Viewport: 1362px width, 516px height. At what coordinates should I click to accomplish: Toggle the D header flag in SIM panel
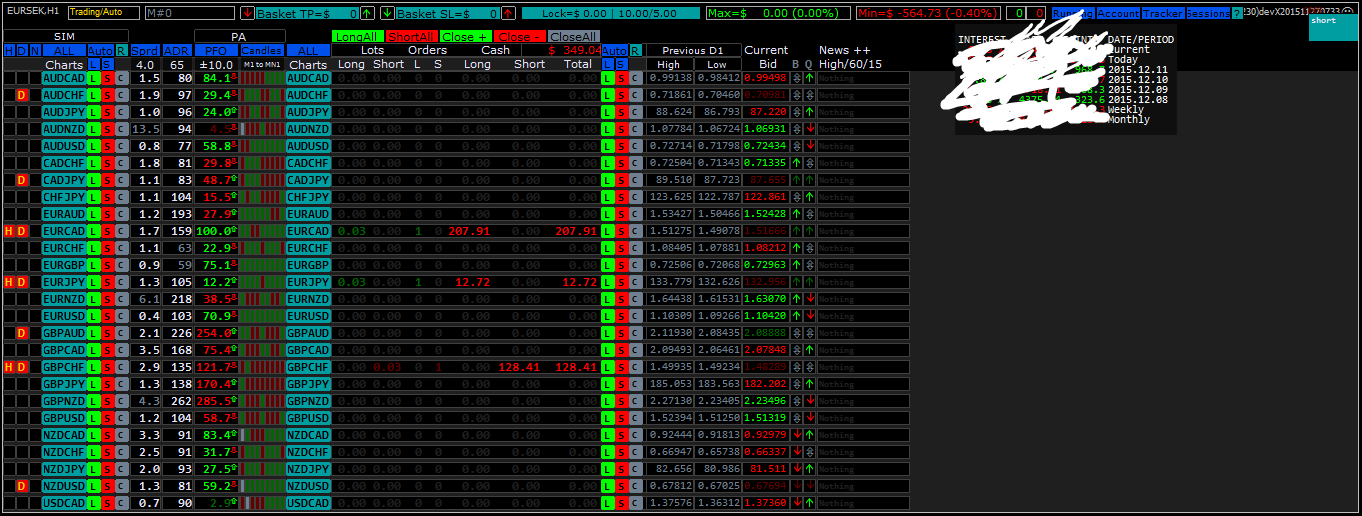point(22,50)
